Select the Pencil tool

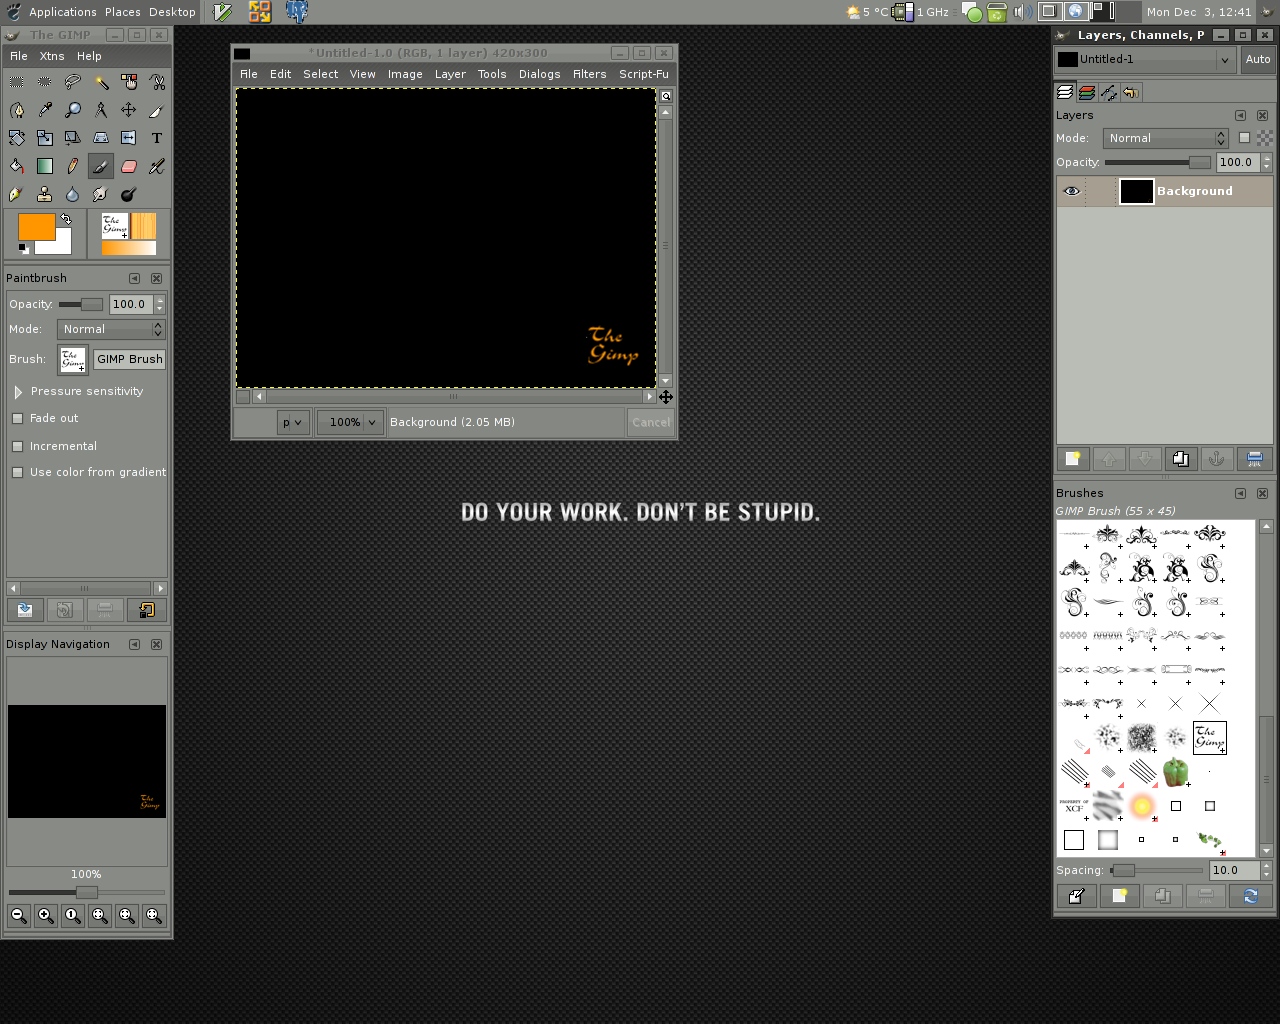[x=73, y=166]
